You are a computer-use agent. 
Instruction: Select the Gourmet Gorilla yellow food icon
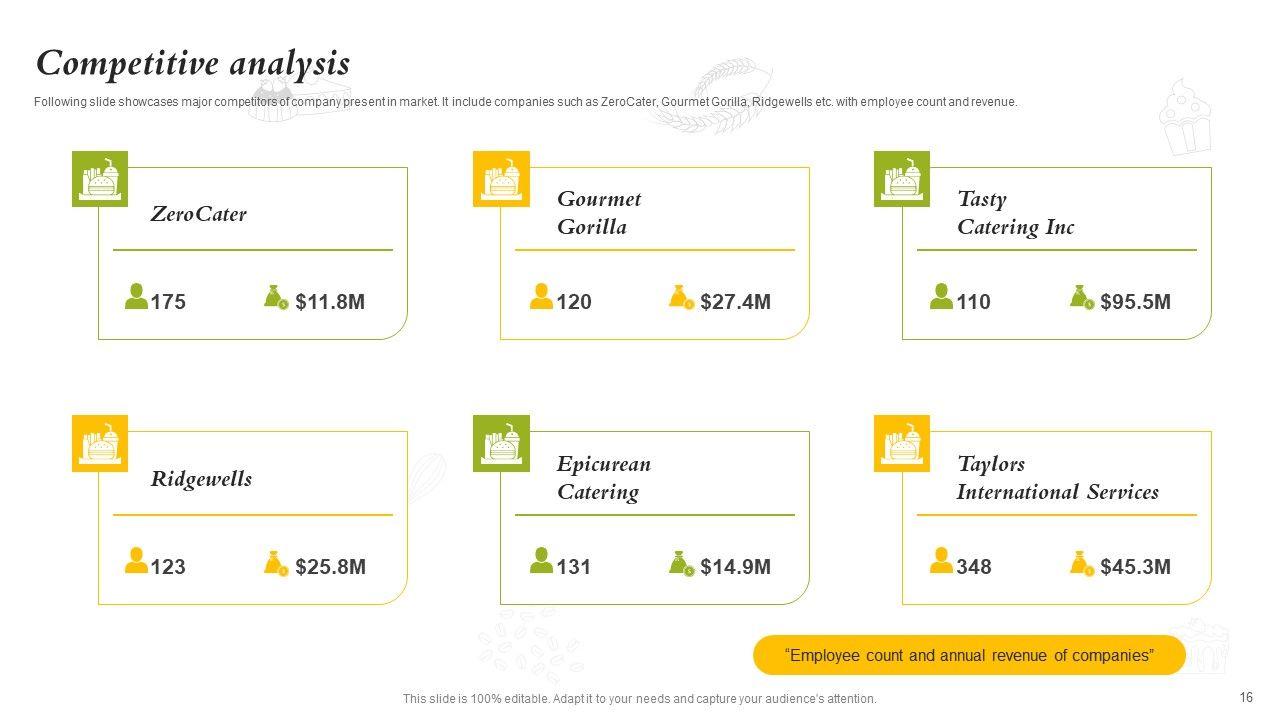click(501, 179)
